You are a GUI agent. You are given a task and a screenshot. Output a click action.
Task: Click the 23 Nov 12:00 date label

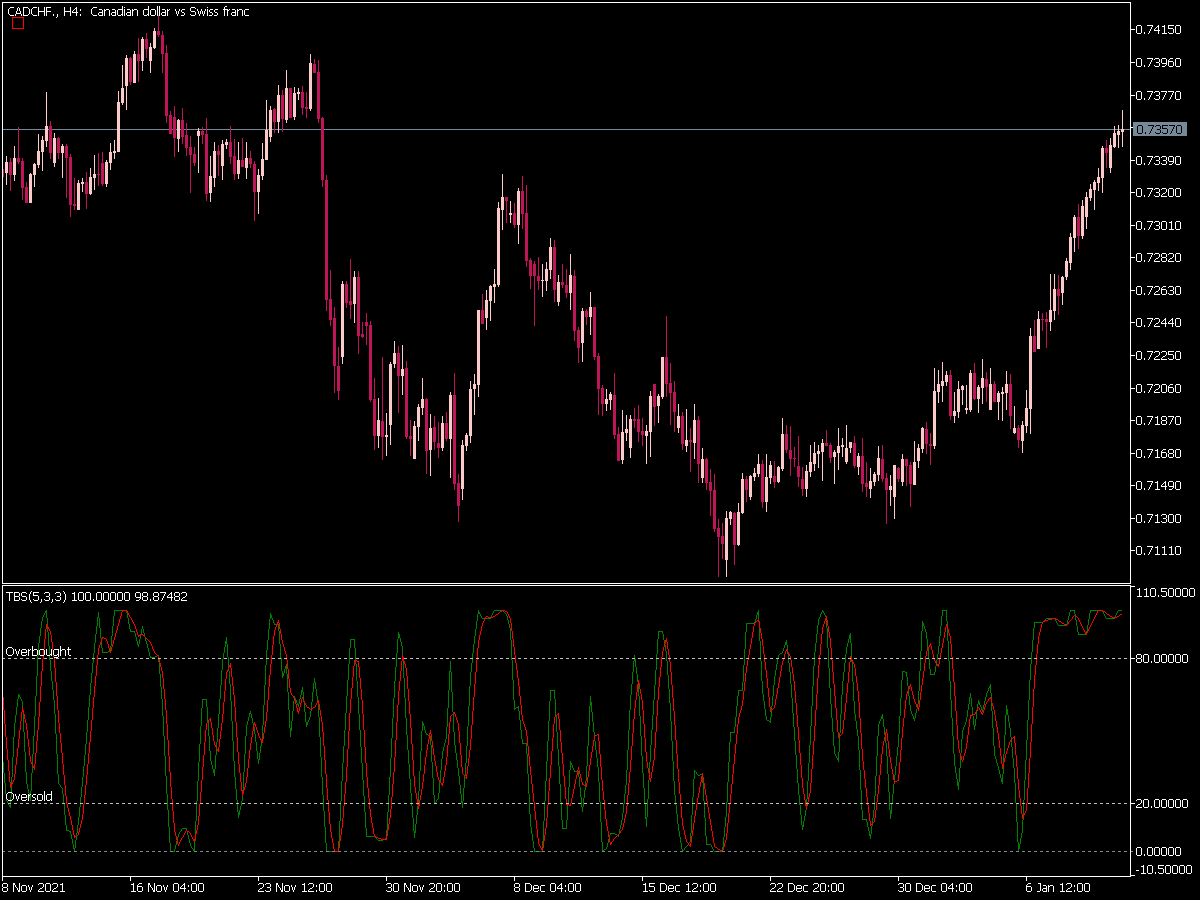pyautogui.click(x=295, y=887)
